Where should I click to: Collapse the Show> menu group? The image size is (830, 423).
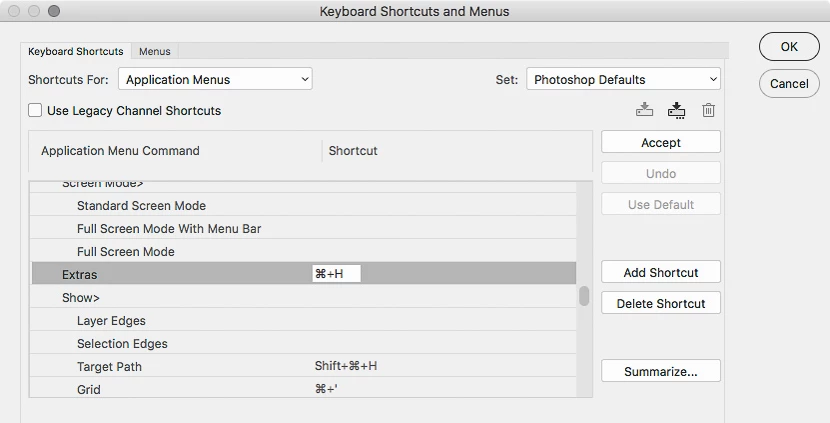(80, 298)
